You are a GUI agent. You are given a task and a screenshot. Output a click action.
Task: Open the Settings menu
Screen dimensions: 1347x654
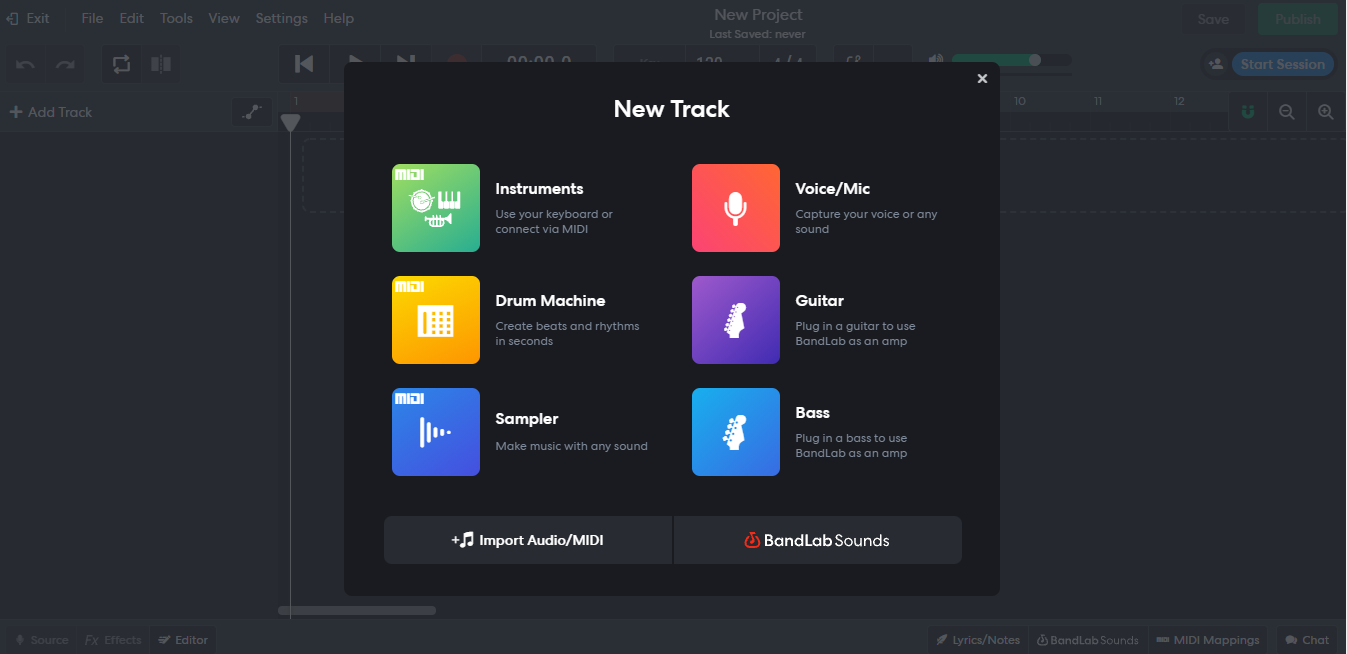281,18
